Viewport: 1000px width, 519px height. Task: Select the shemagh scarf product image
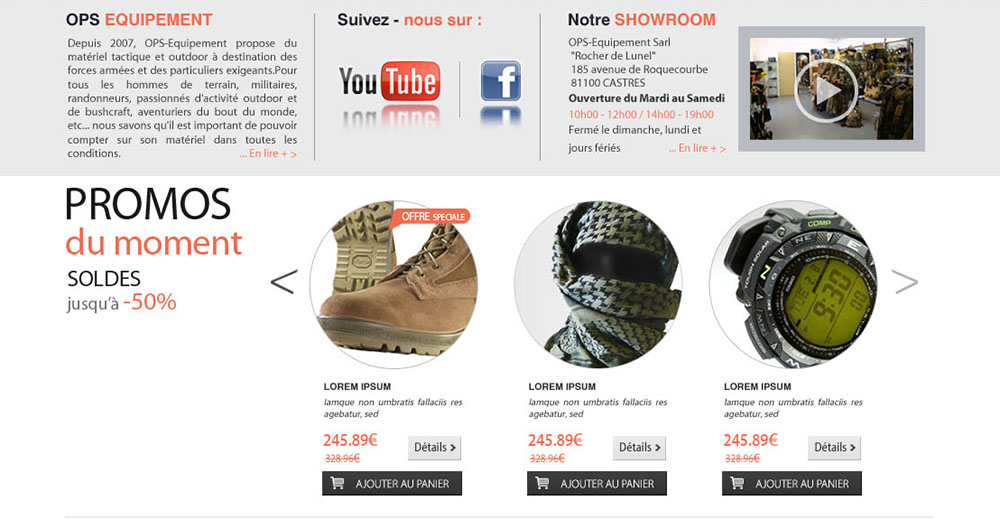pyautogui.click(x=598, y=284)
